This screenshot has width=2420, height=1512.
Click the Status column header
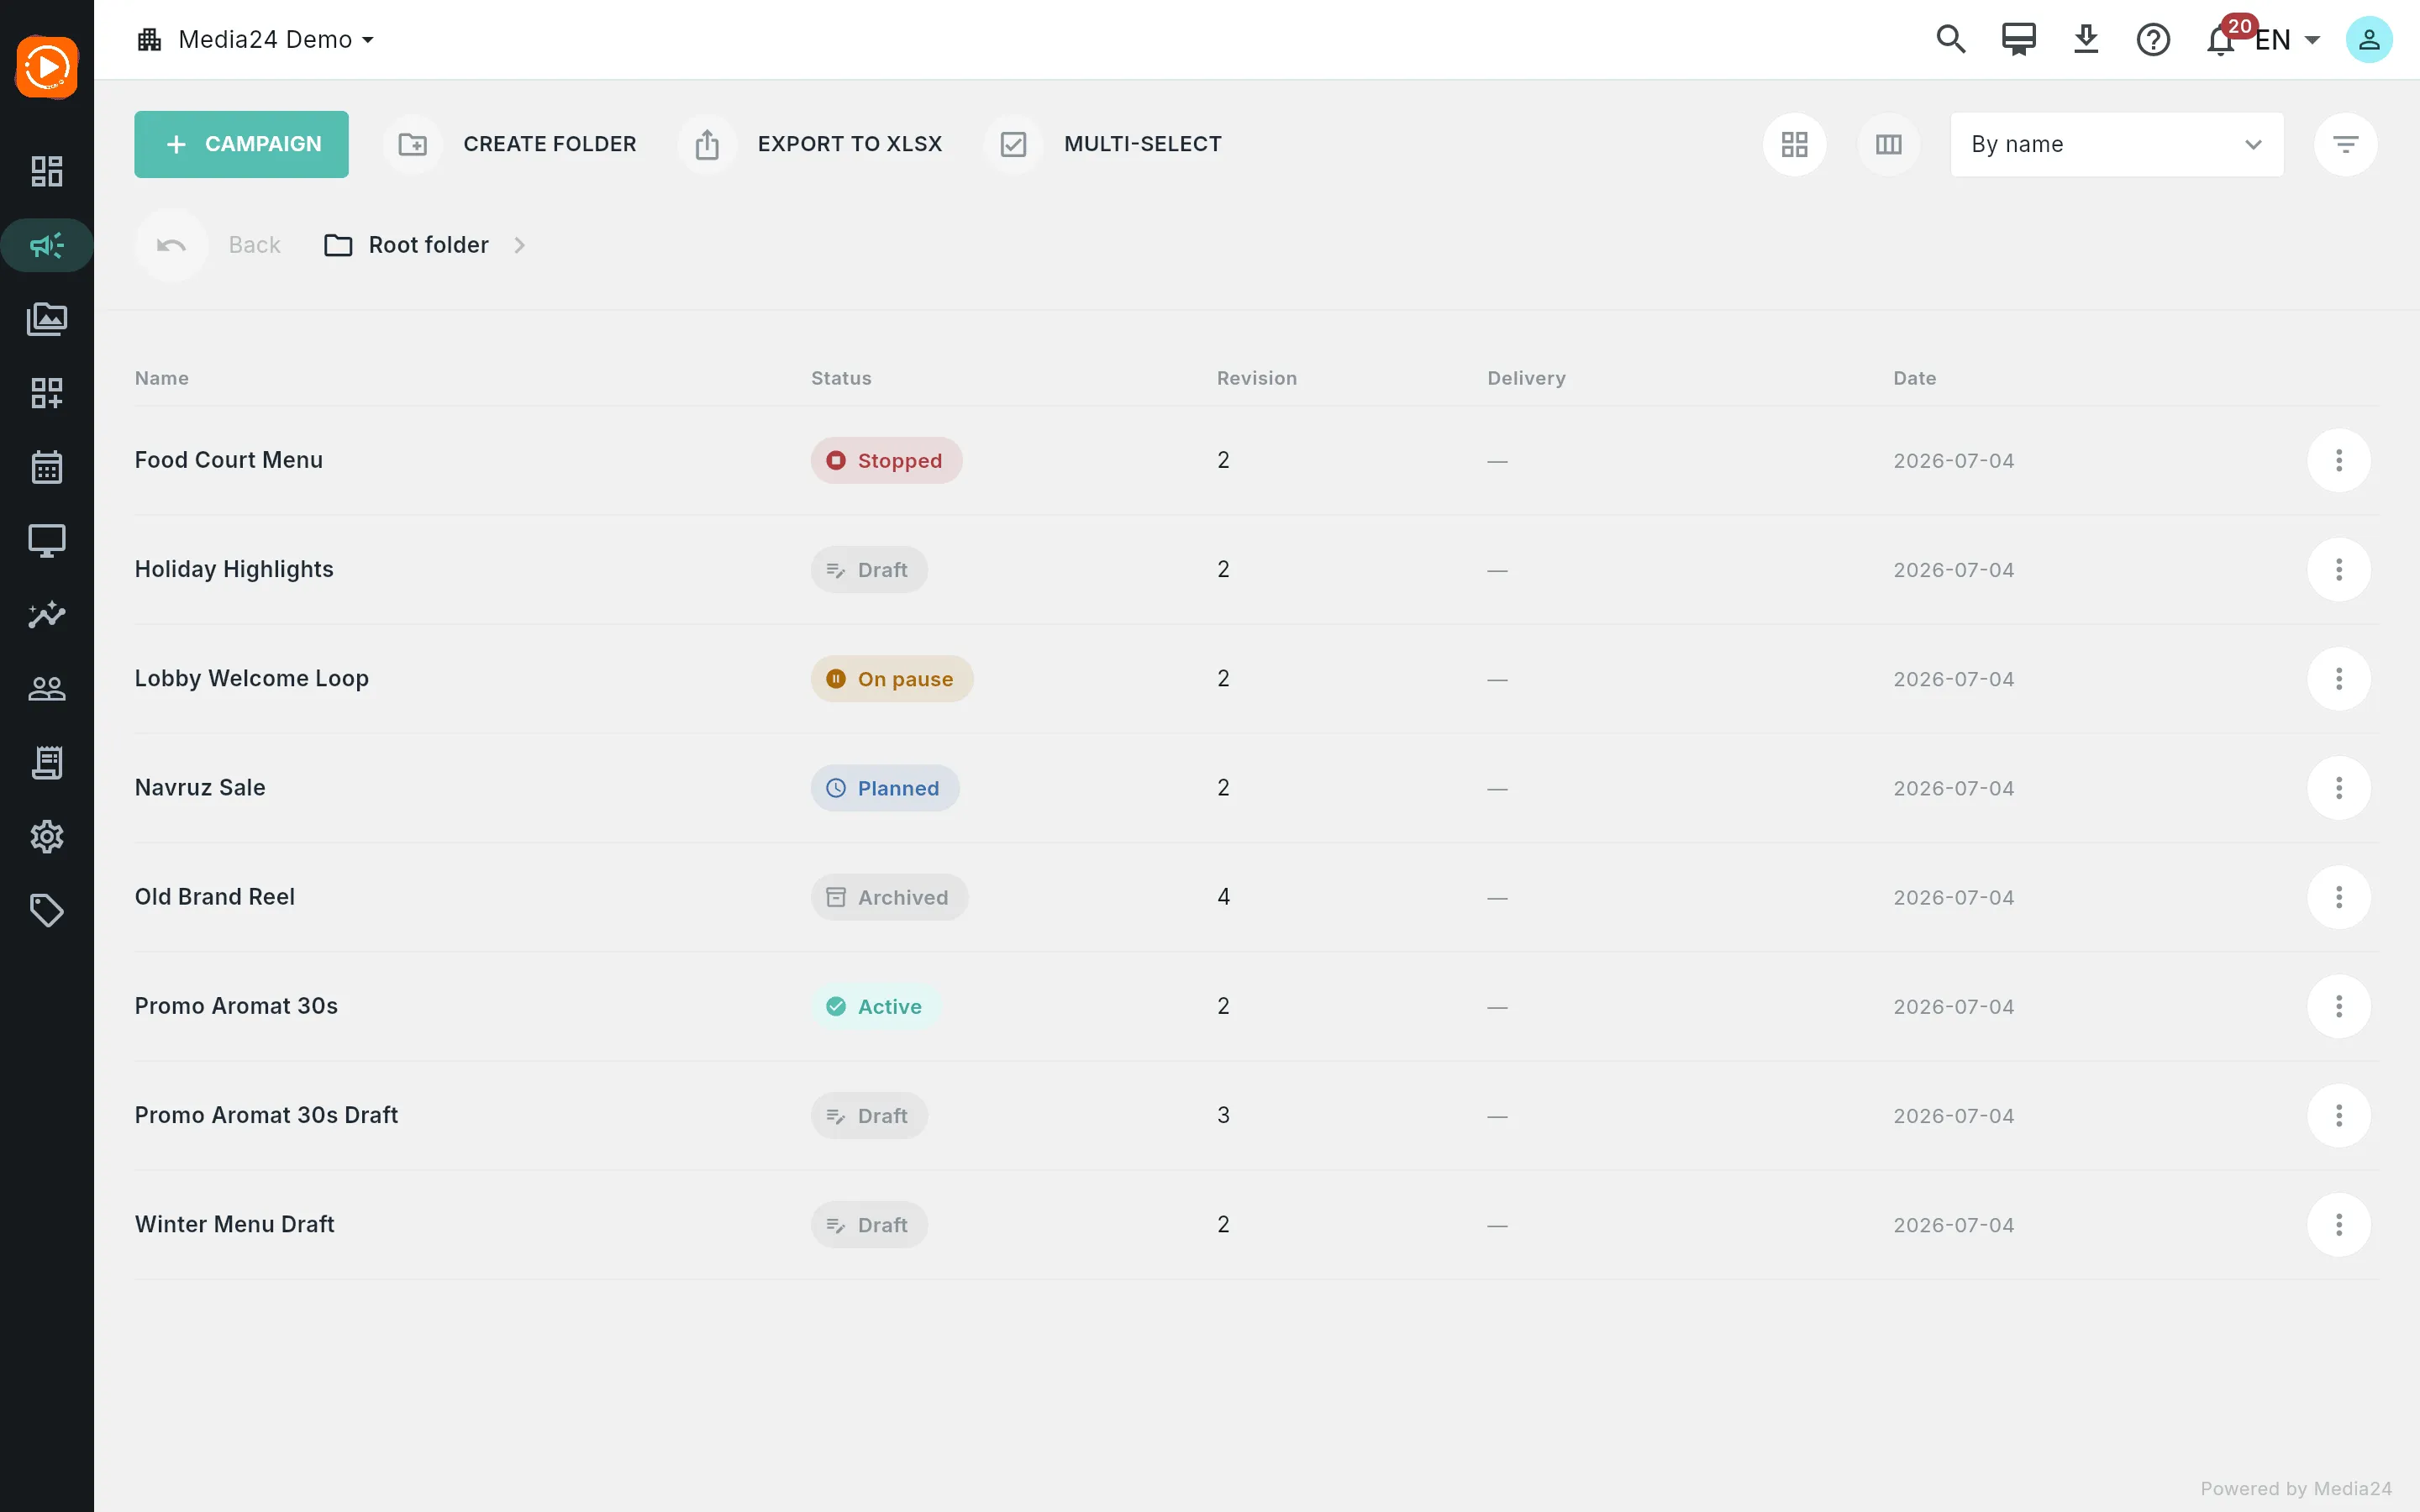[841, 378]
